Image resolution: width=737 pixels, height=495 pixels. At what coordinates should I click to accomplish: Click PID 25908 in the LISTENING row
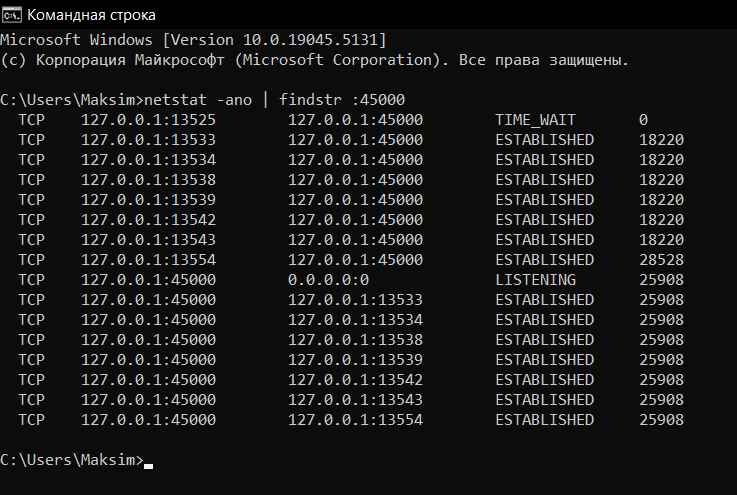661,280
